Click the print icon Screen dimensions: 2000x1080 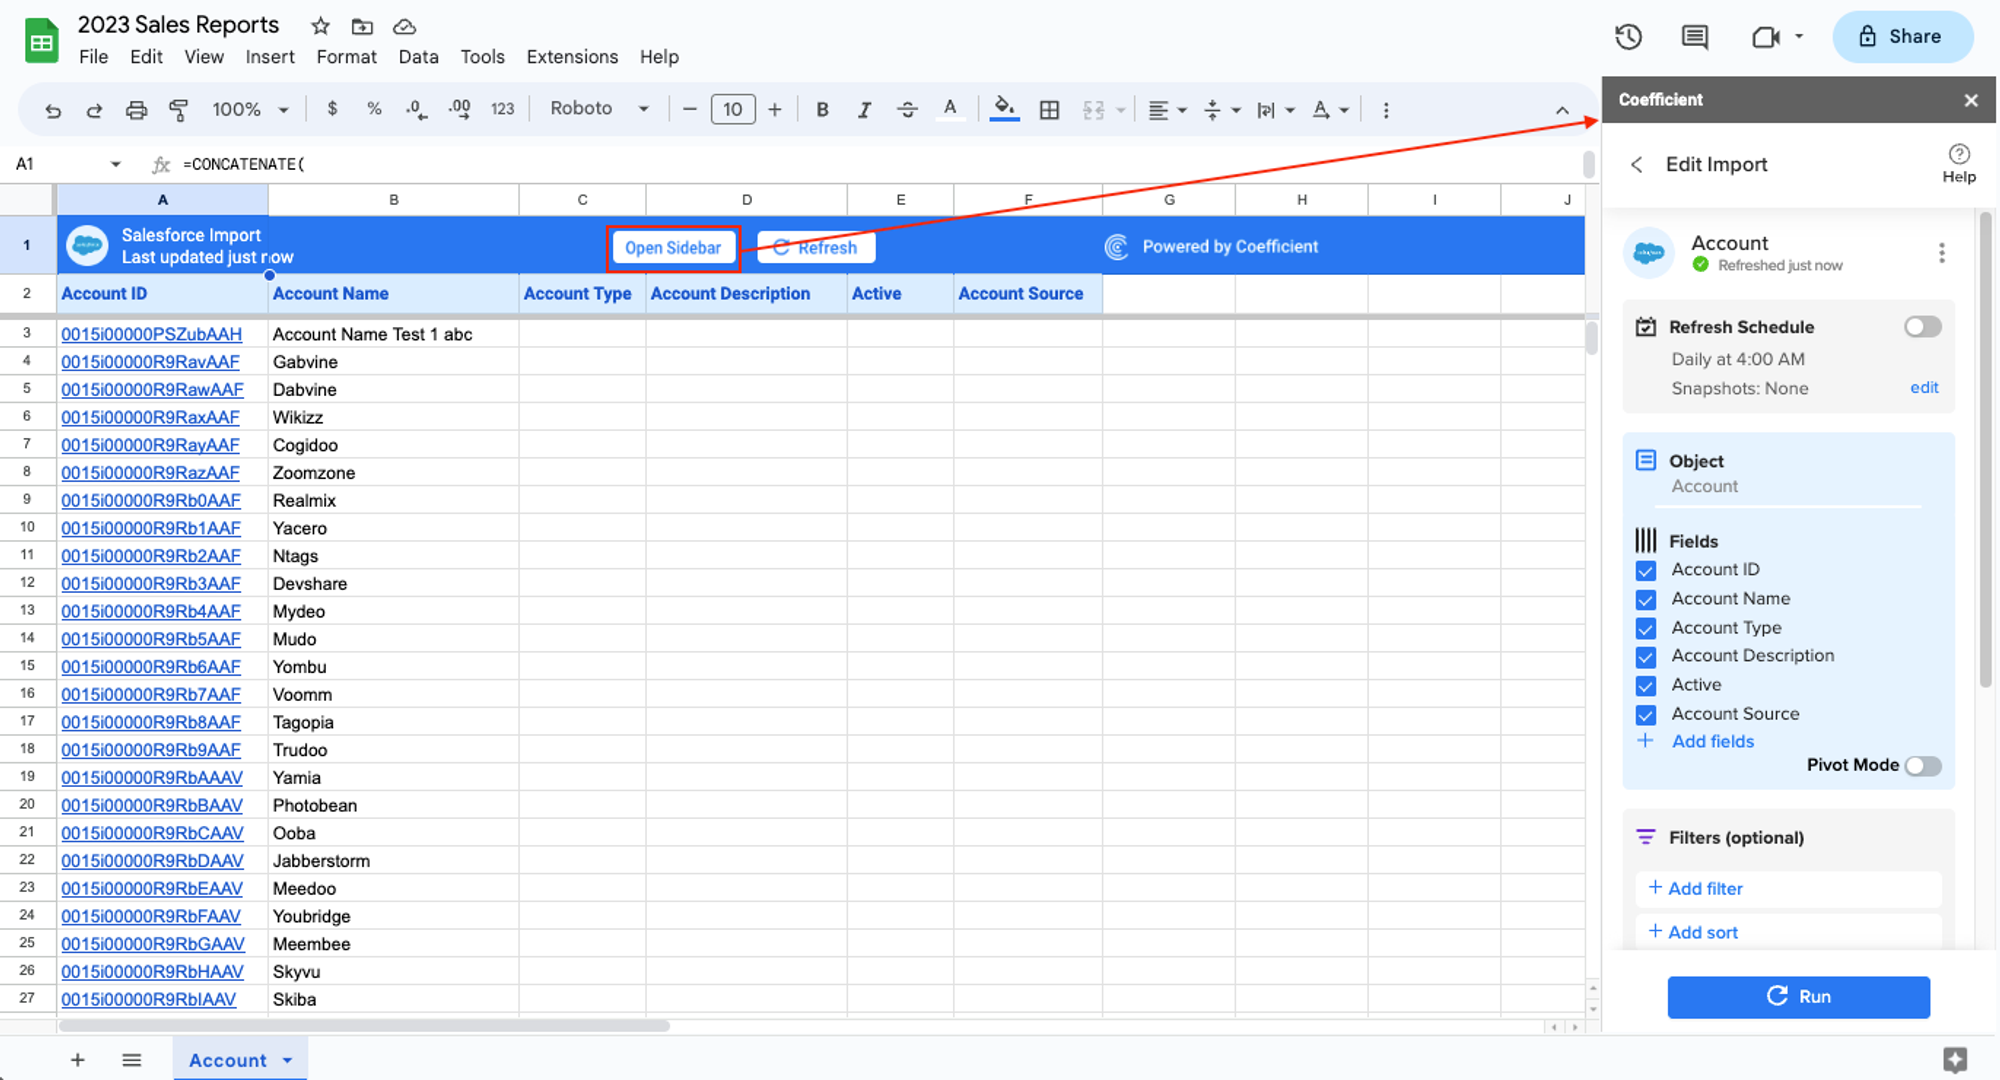coord(136,110)
